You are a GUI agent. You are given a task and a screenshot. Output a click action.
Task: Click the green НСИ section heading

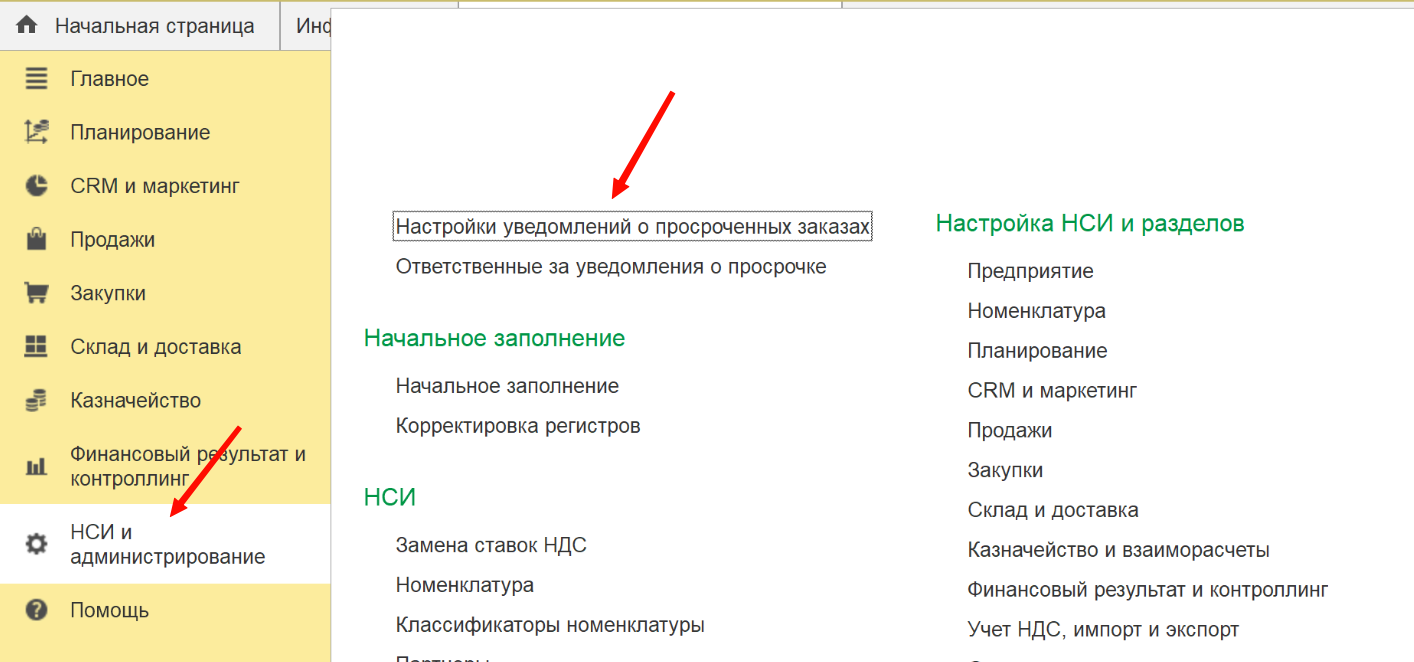click(390, 497)
